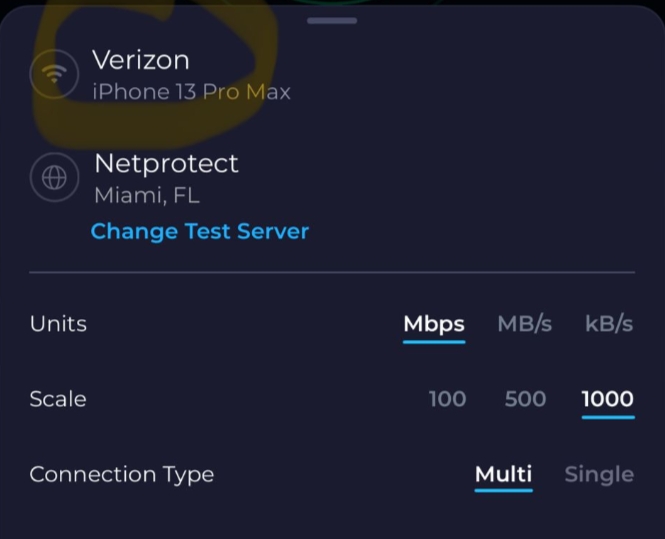Tap the globe icon next to Netprotect
The image size is (665, 539).
(x=55, y=177)
